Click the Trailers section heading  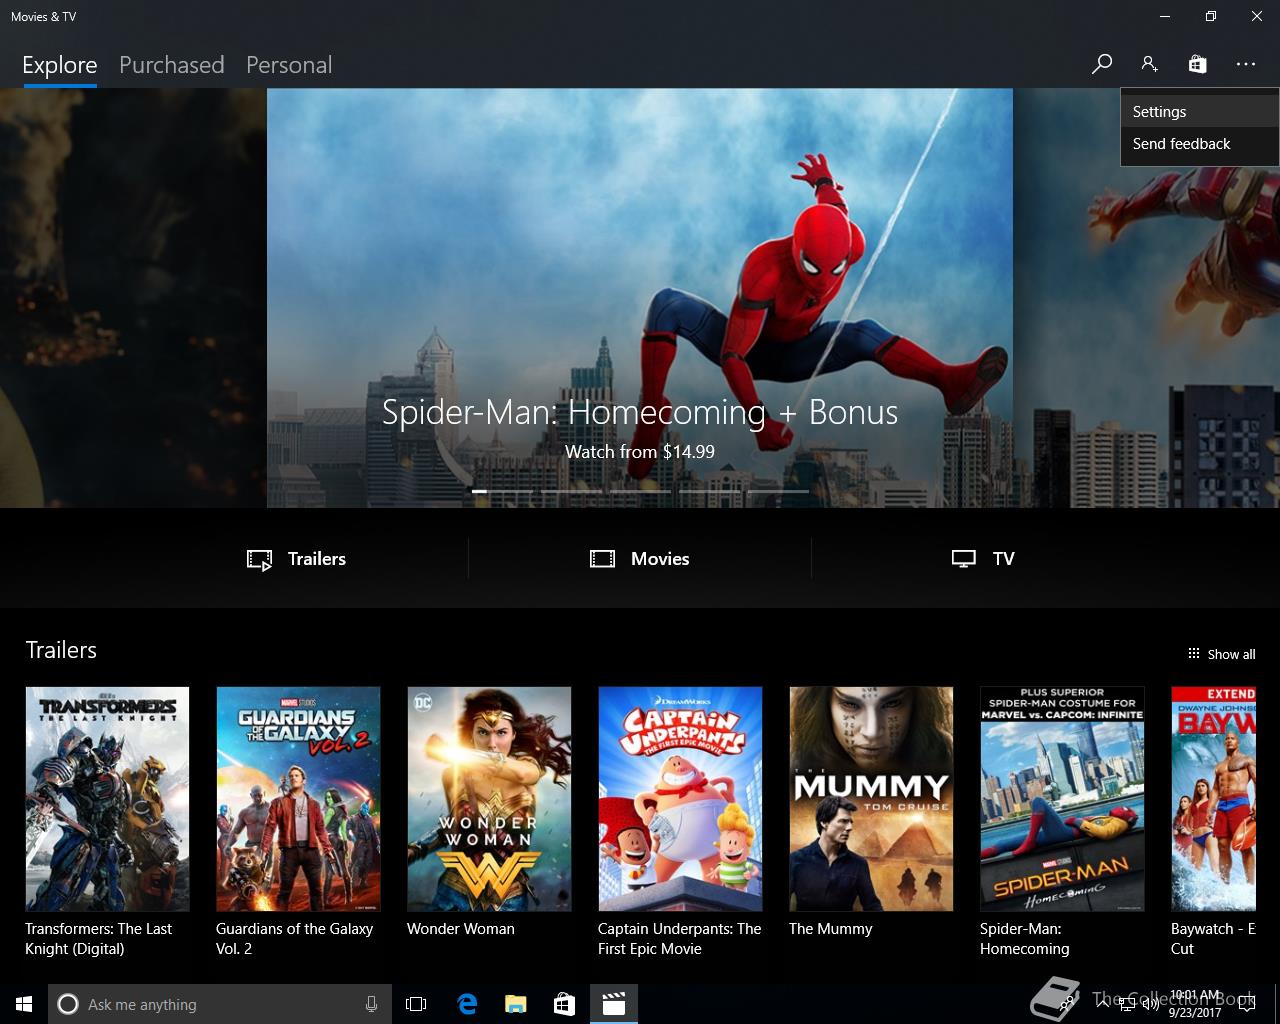coord(61,650)
